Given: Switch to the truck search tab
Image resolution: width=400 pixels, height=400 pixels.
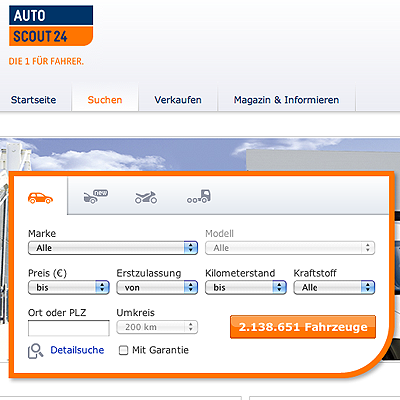Looking at the screenshot, I should coord(199,197).
